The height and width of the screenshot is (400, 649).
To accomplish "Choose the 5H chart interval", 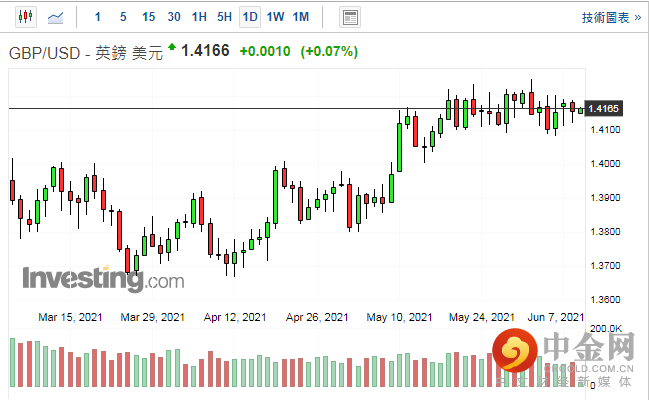I will [x=224, y=17].
